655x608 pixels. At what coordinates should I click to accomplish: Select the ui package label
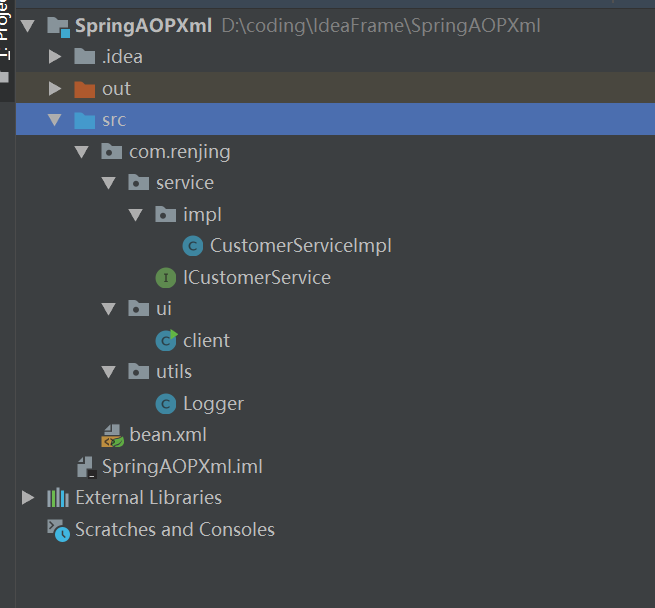click(164, 309)
